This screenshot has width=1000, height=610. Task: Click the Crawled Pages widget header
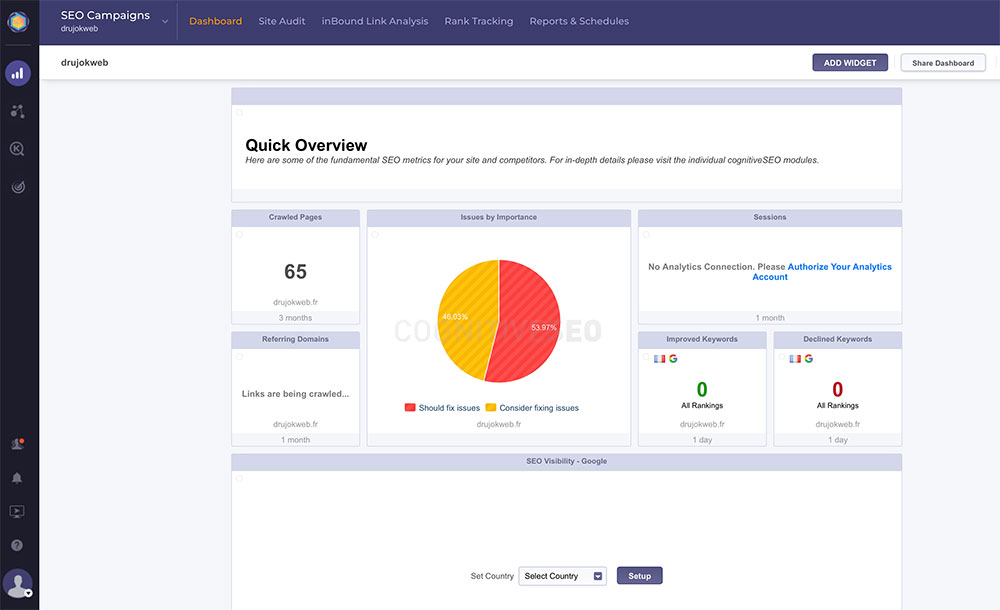pos(295,218)
